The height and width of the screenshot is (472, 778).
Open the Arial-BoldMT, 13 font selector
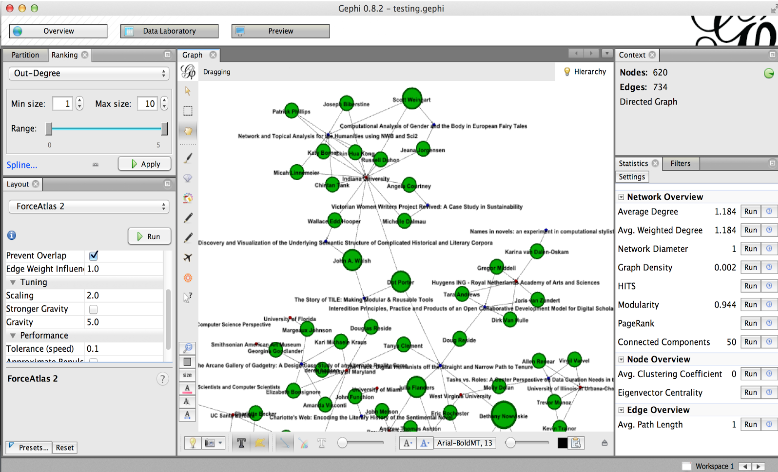point(464,443)
